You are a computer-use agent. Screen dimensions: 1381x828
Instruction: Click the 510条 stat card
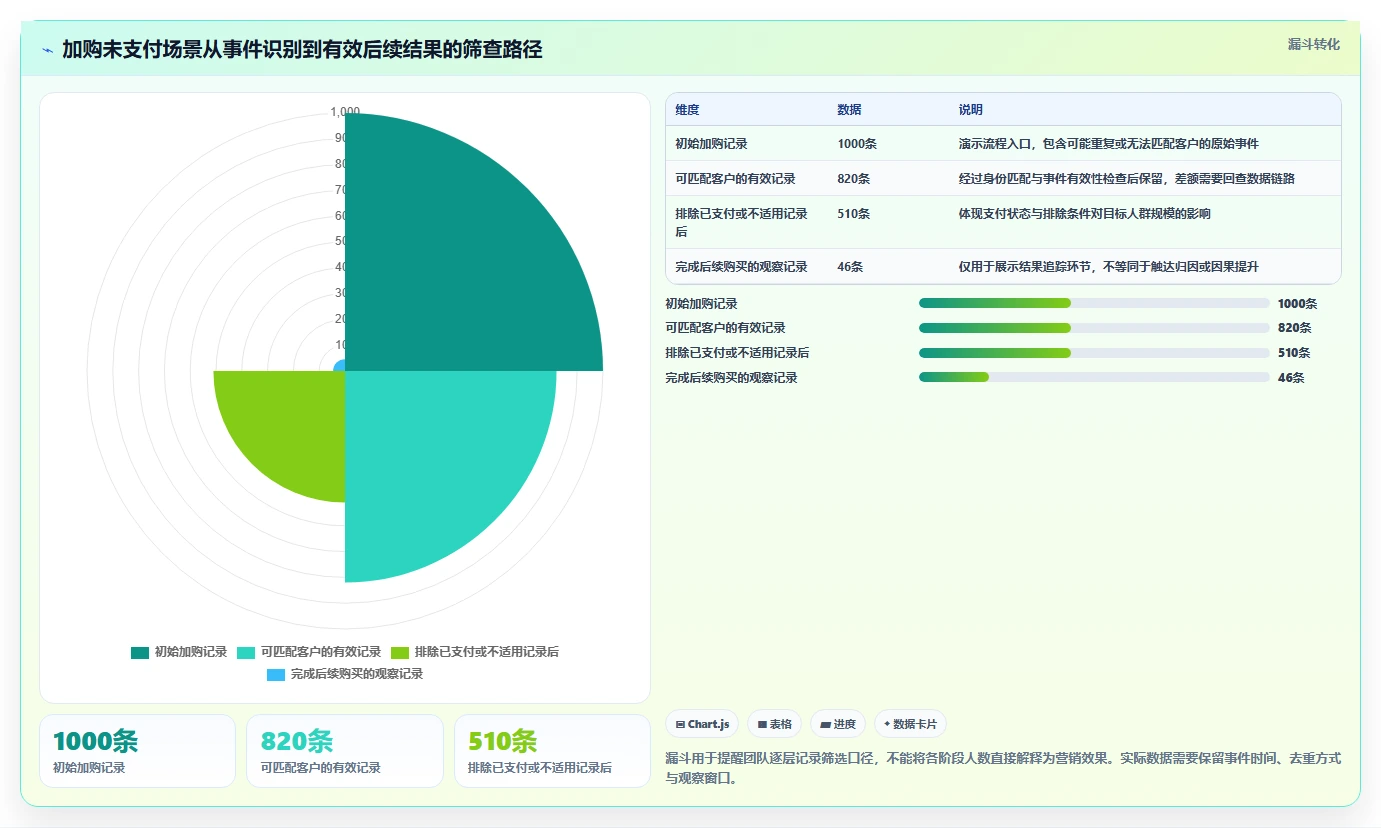[552, 751]
